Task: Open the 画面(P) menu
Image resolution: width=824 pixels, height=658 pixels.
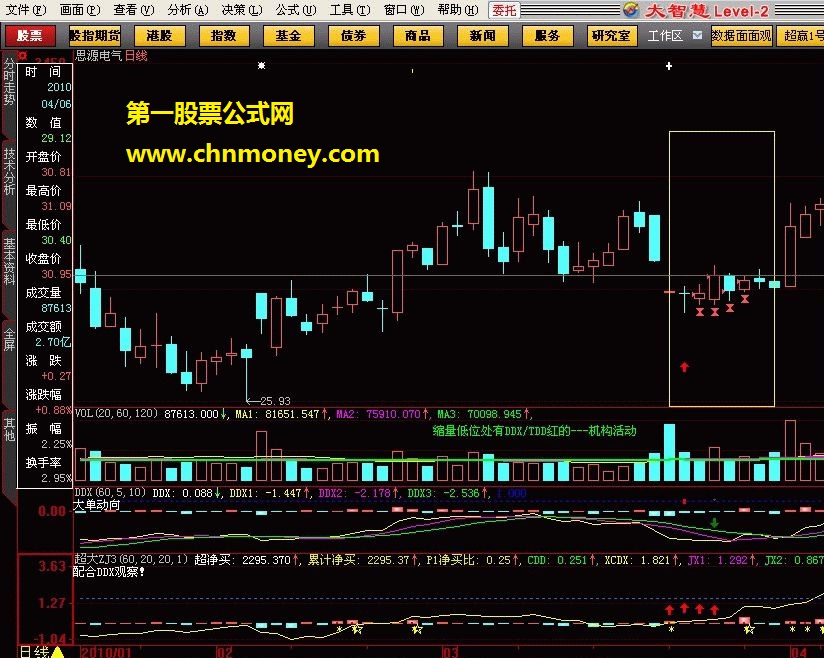Action: 80,9
